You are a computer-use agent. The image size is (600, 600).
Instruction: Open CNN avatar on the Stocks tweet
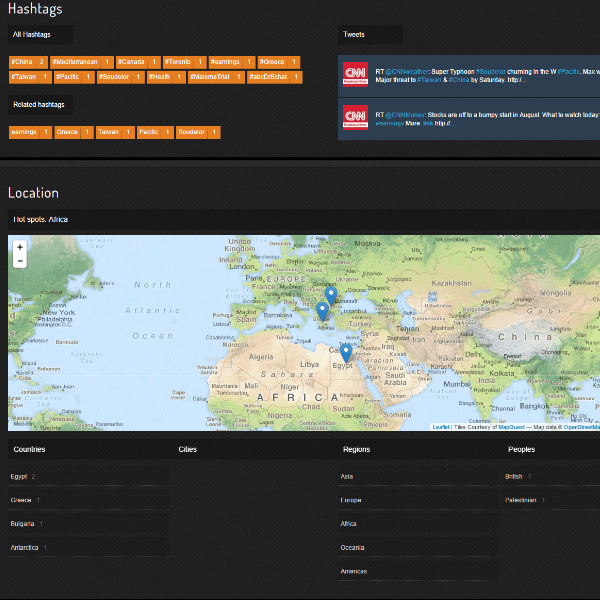pyautogui.click(x=355, y=117)
